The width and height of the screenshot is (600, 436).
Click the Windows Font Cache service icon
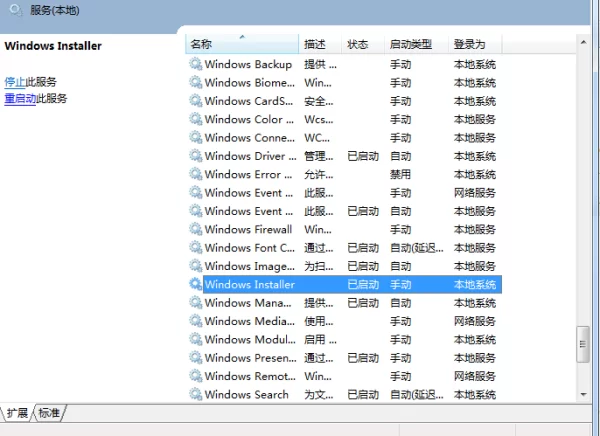point(196,247)
